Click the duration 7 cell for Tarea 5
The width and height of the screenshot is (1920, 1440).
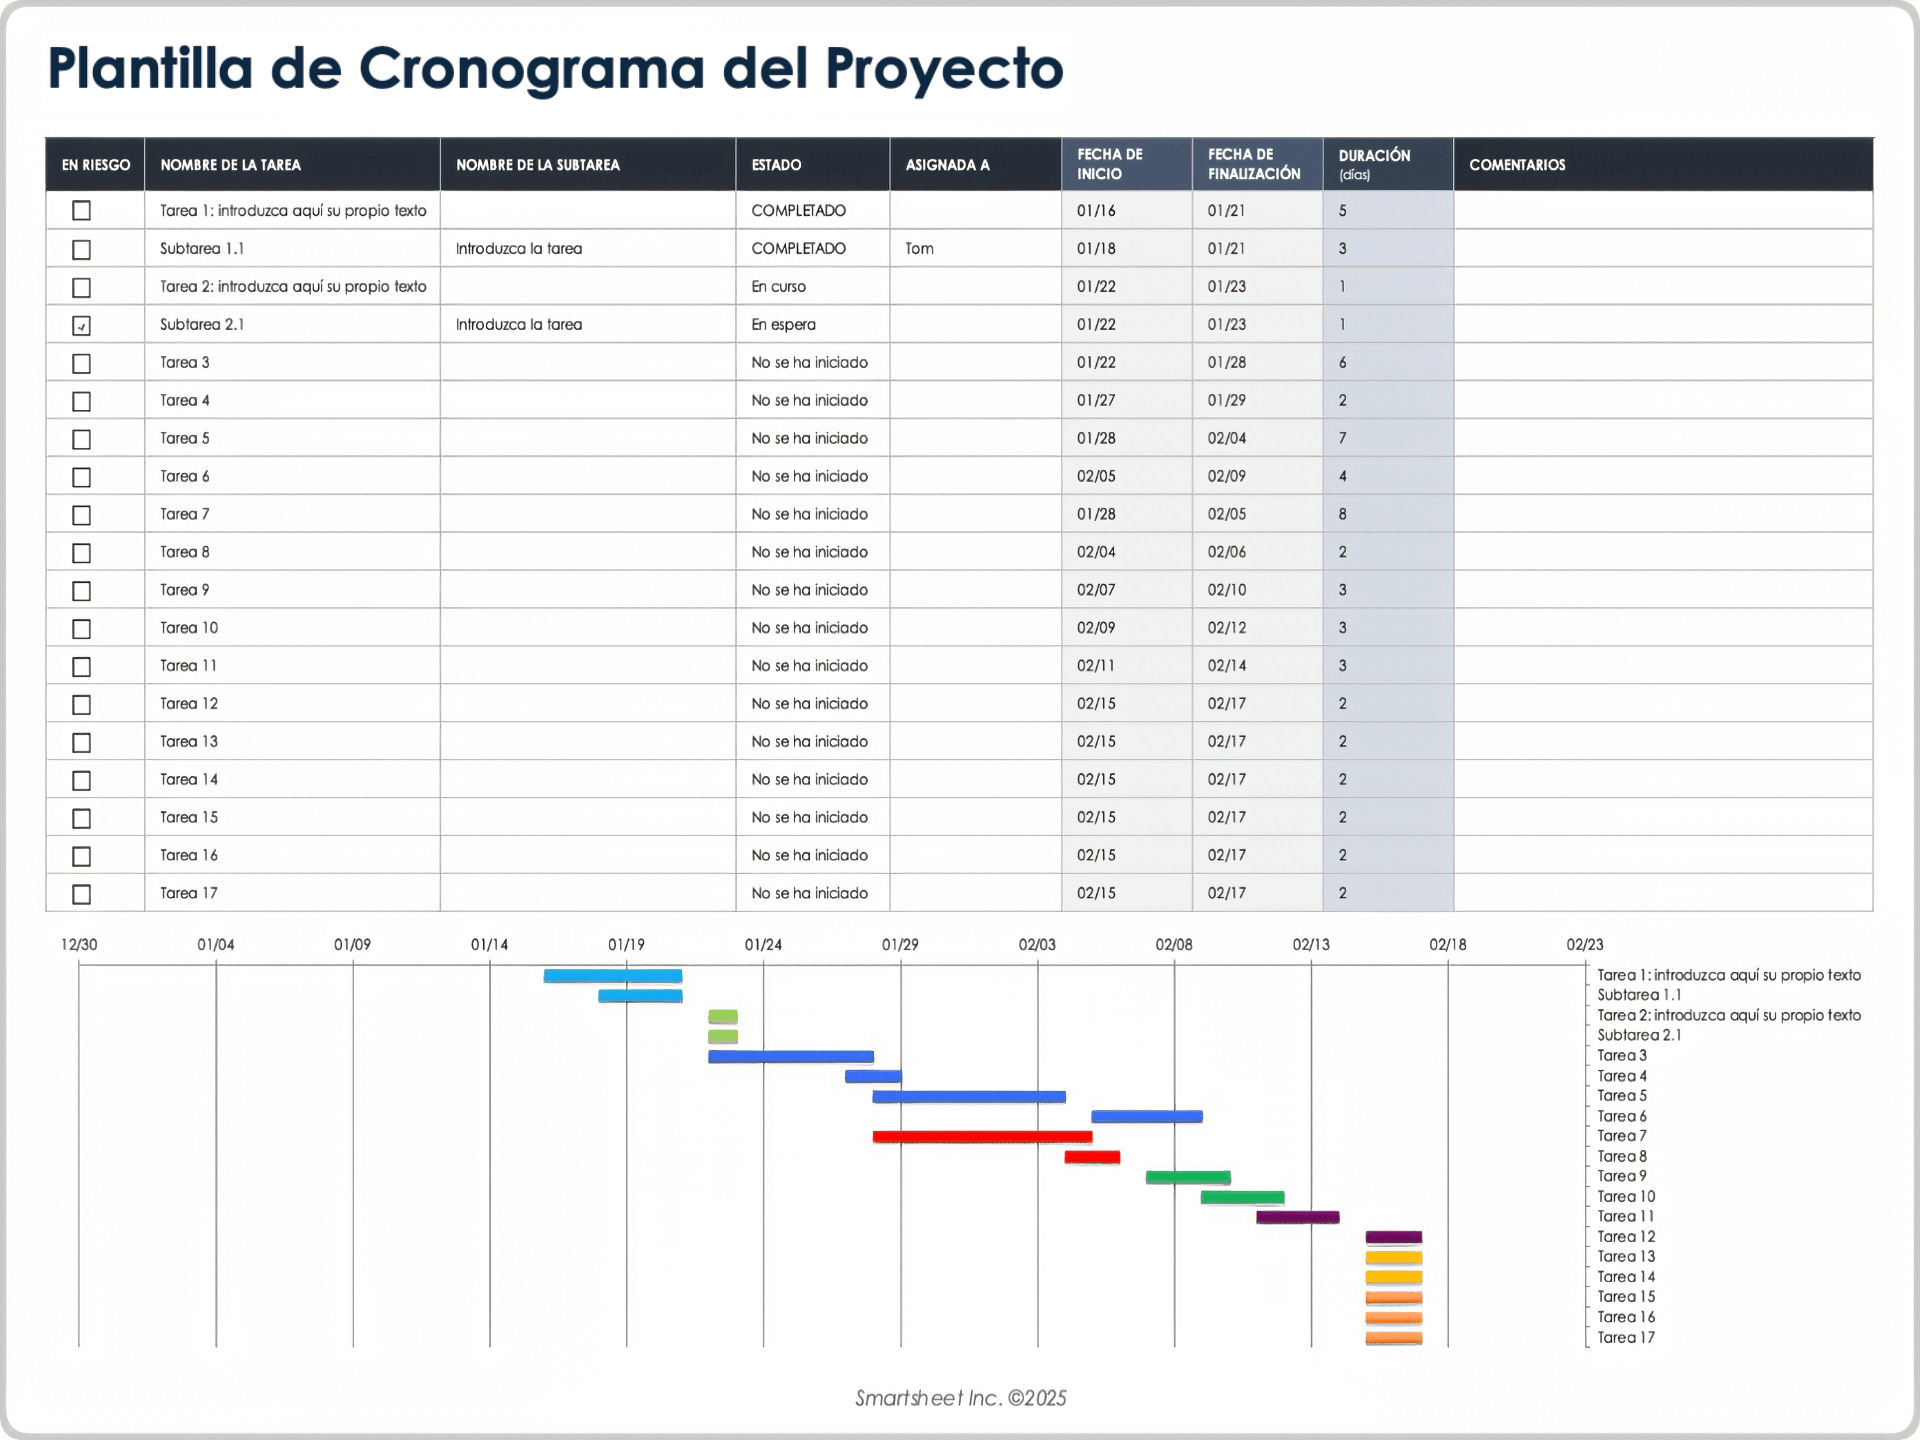click(1388, 439)
